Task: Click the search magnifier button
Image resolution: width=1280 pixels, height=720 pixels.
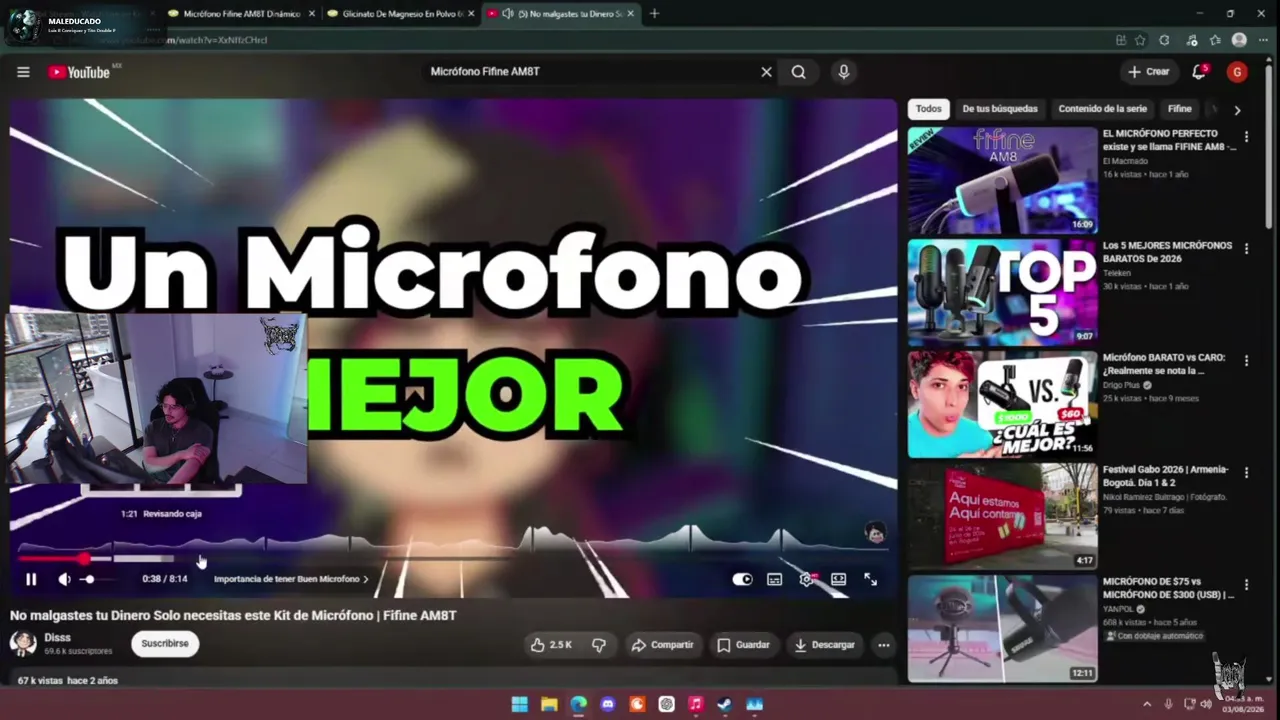Action: pos(798,72)
